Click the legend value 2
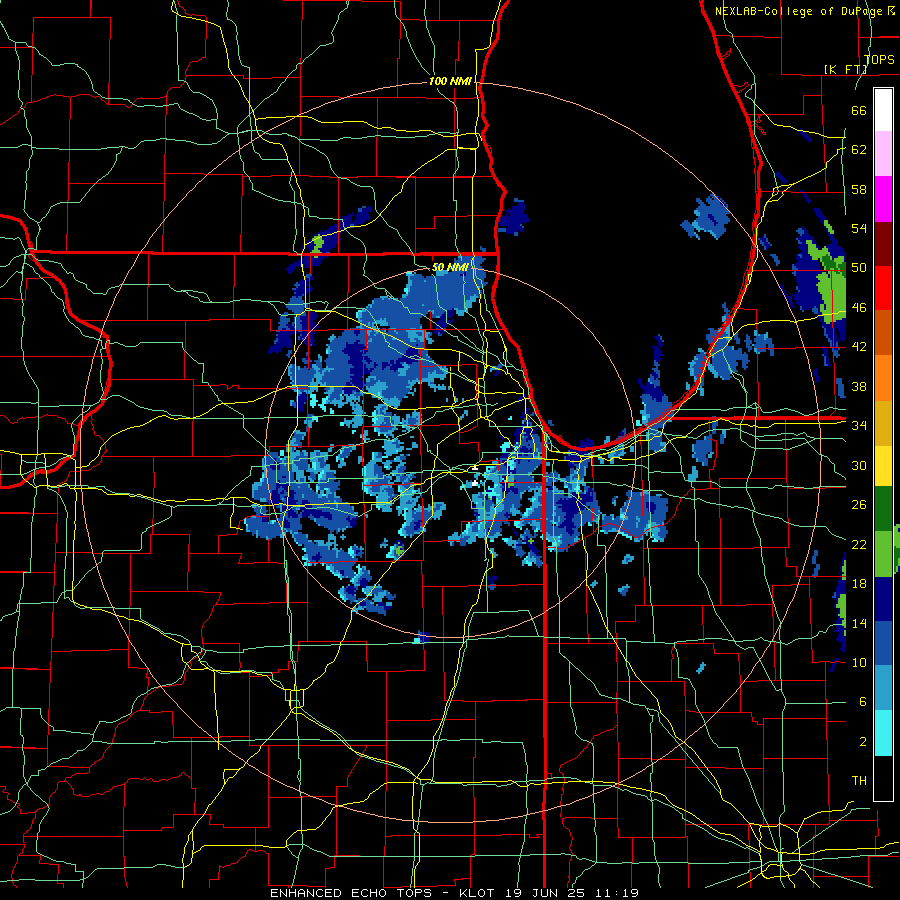 point(862,742)
